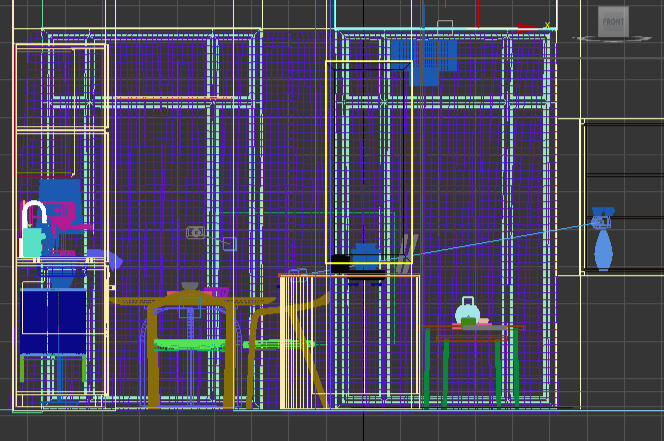The height and width of the screenshot is (441, 664).
Task: Select the blue object at the top center
Action: tap(424, 58)
